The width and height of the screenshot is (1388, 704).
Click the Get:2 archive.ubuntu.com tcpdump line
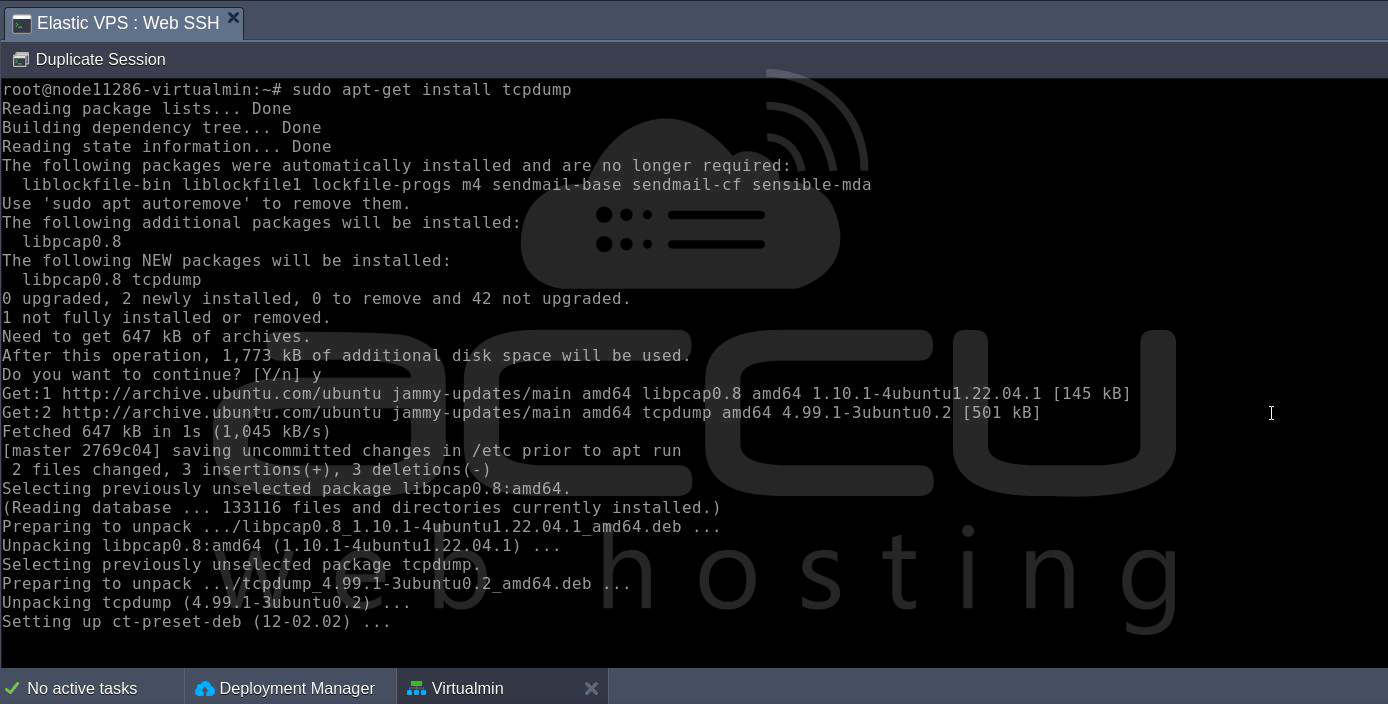point(522,413)
